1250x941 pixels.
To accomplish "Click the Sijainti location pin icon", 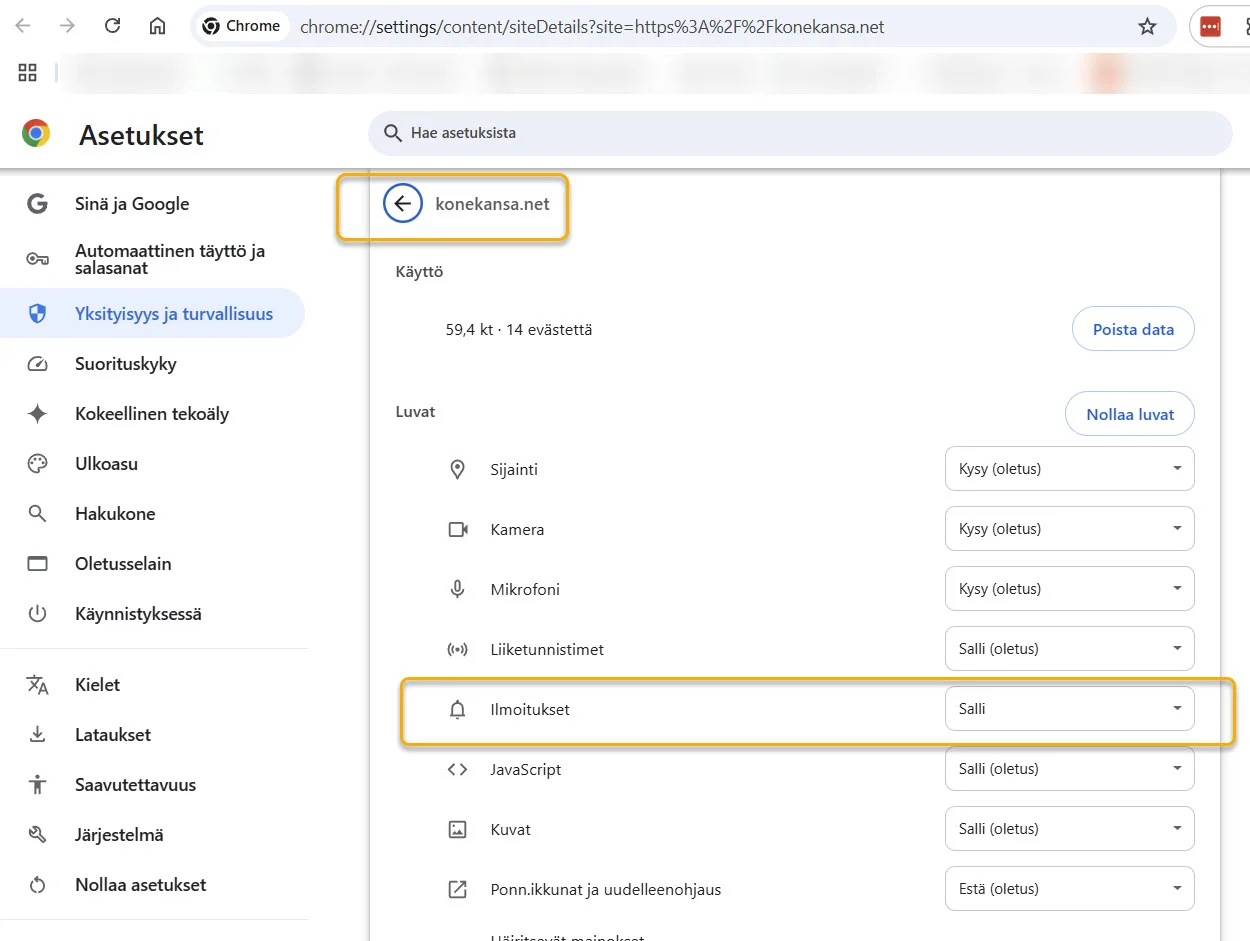I will click(458, 469).
